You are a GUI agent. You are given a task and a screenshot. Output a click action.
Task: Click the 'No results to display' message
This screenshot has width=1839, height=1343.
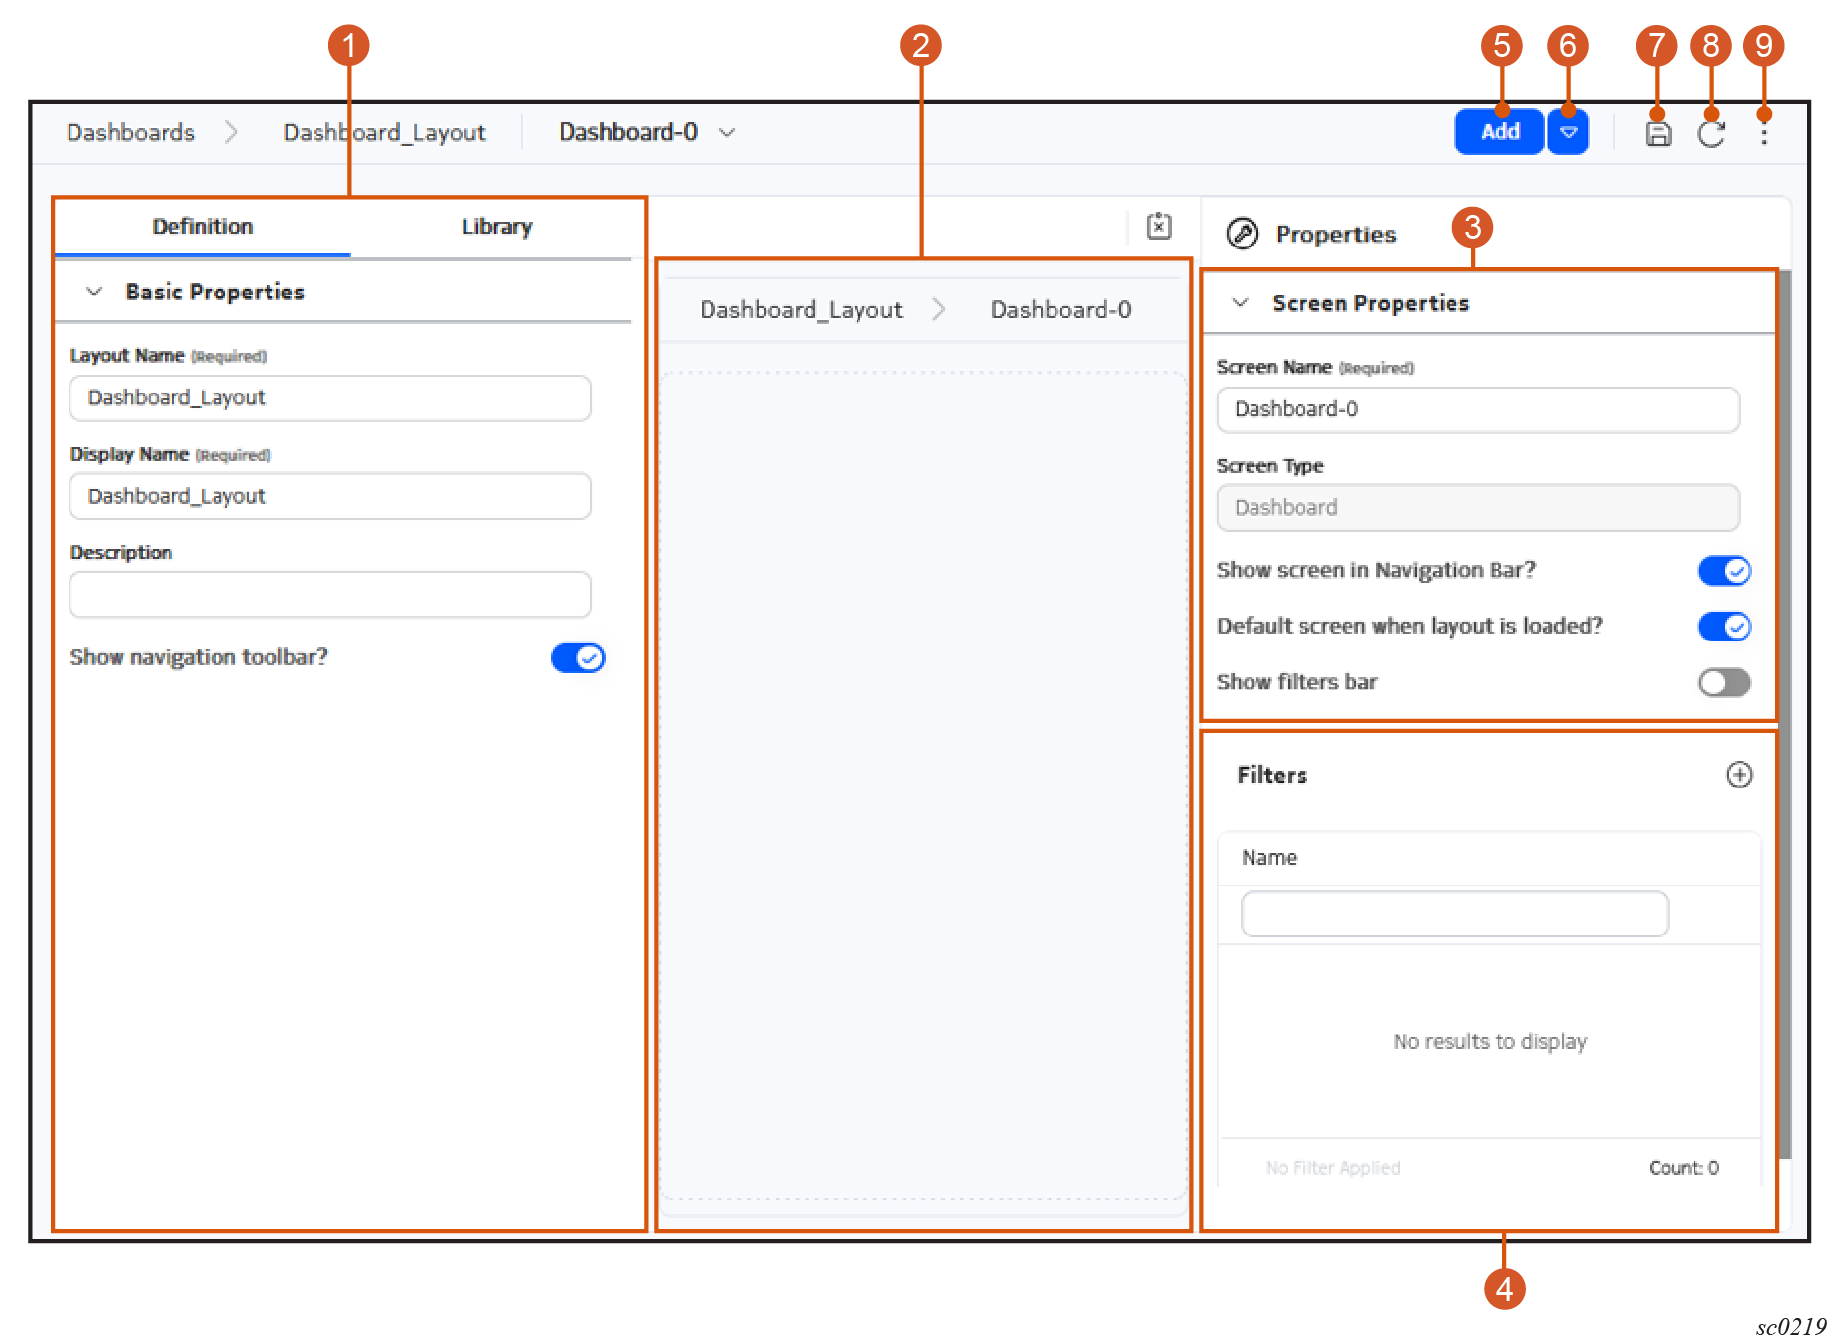1490,1042
